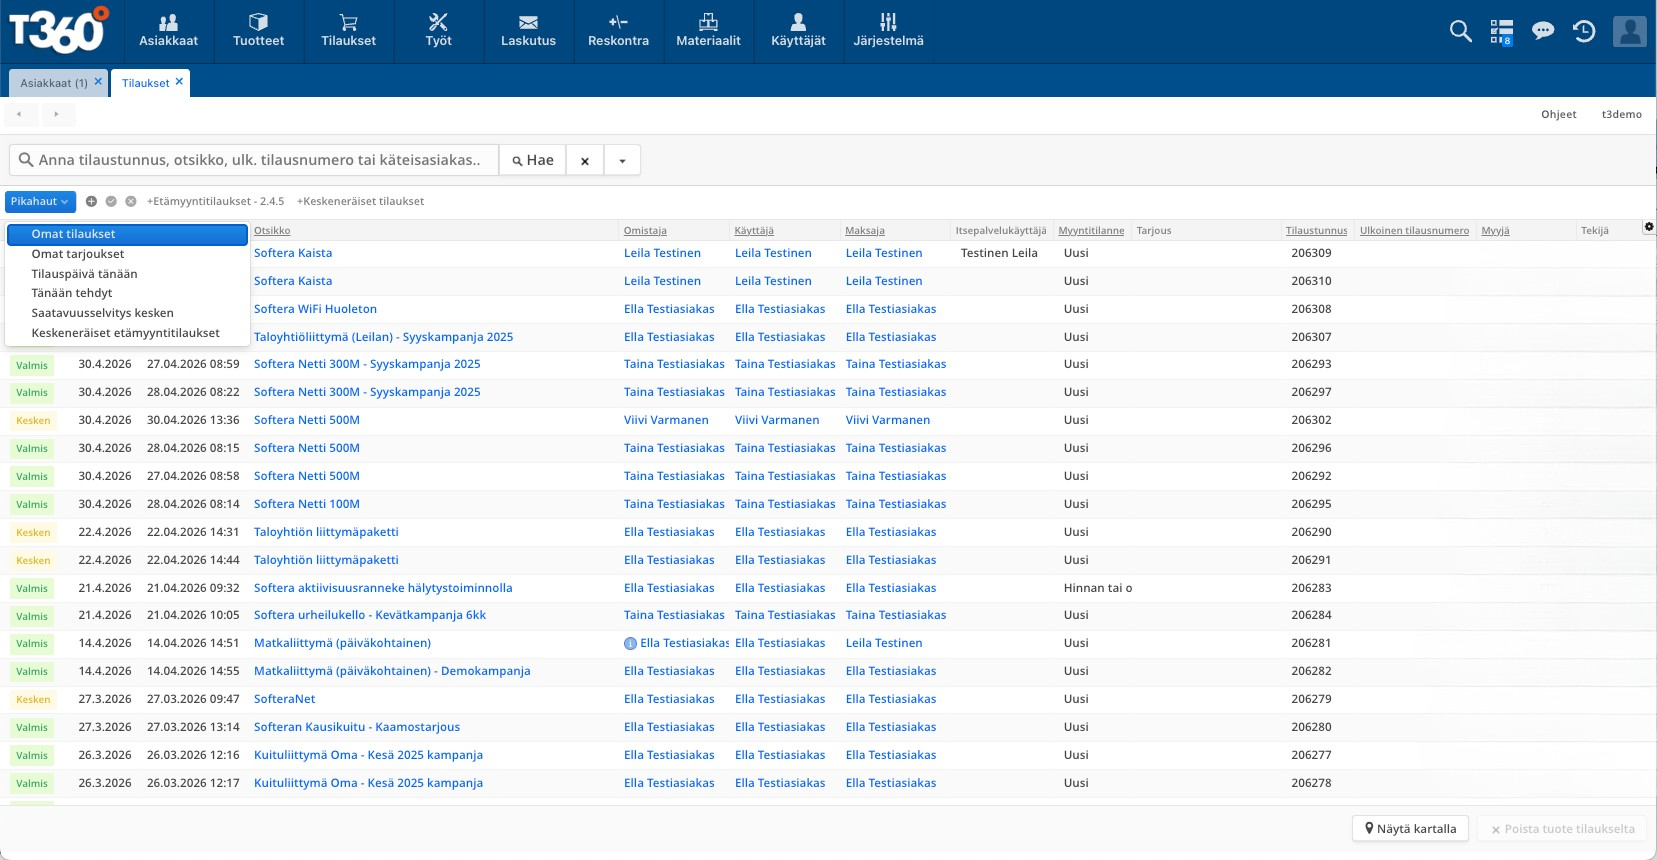Sort by the Myyntitilanne column header
The image size is (1657, 860).
[x=1091, y=231]
